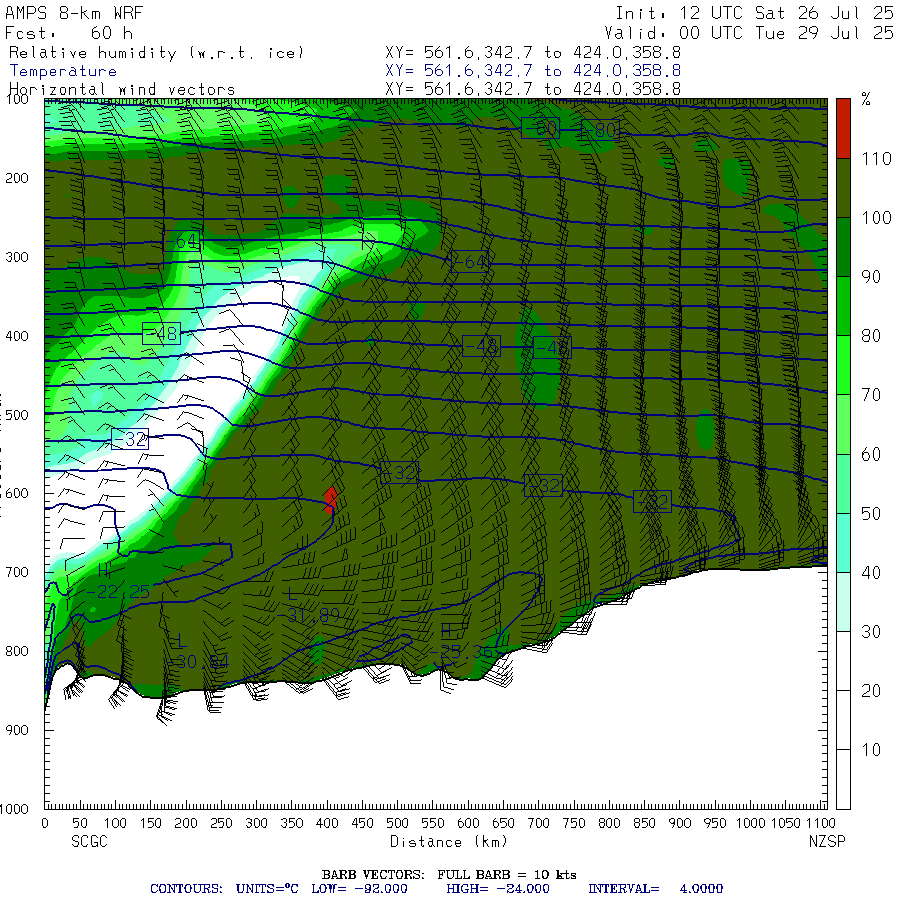This screenshot has width=900, height=900.
Task: Click the blue "Temperature" legend label
Action: click(63, 71)
